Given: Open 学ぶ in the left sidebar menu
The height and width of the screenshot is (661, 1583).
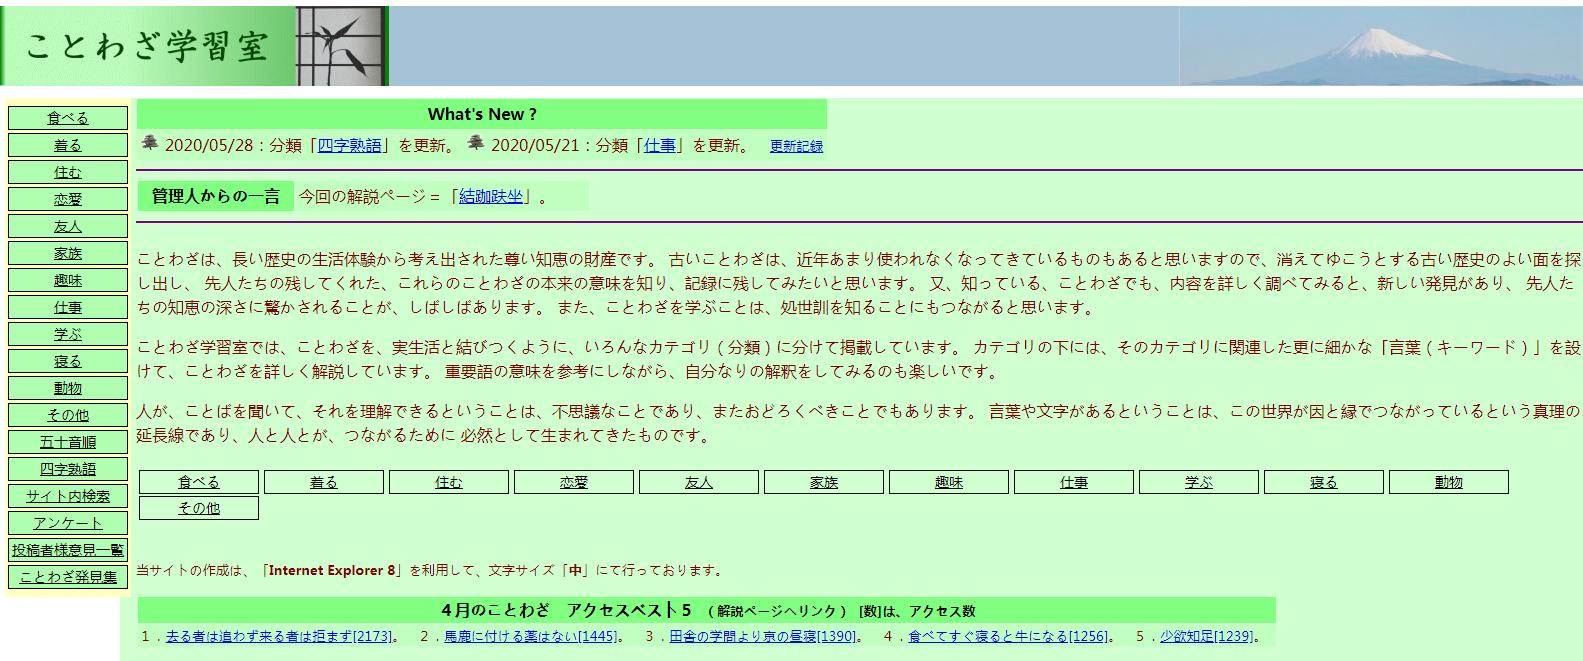Looking at the screenshot, I should 68,334.
